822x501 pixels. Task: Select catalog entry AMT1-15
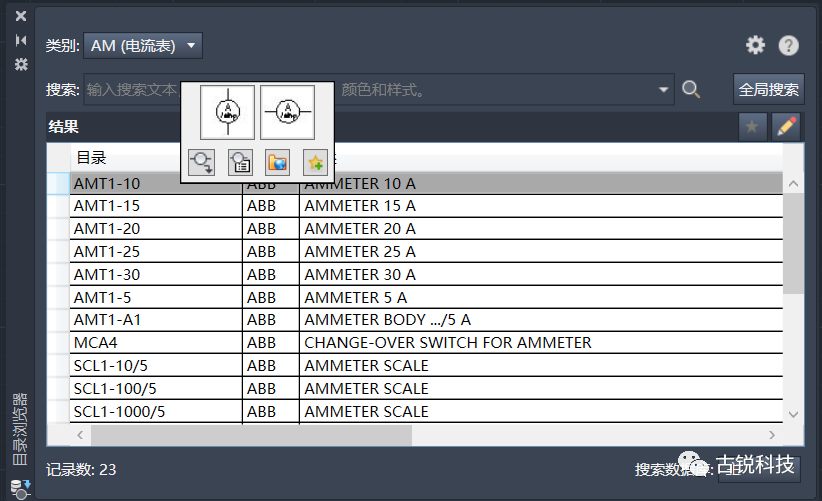(x=107, y=206)
